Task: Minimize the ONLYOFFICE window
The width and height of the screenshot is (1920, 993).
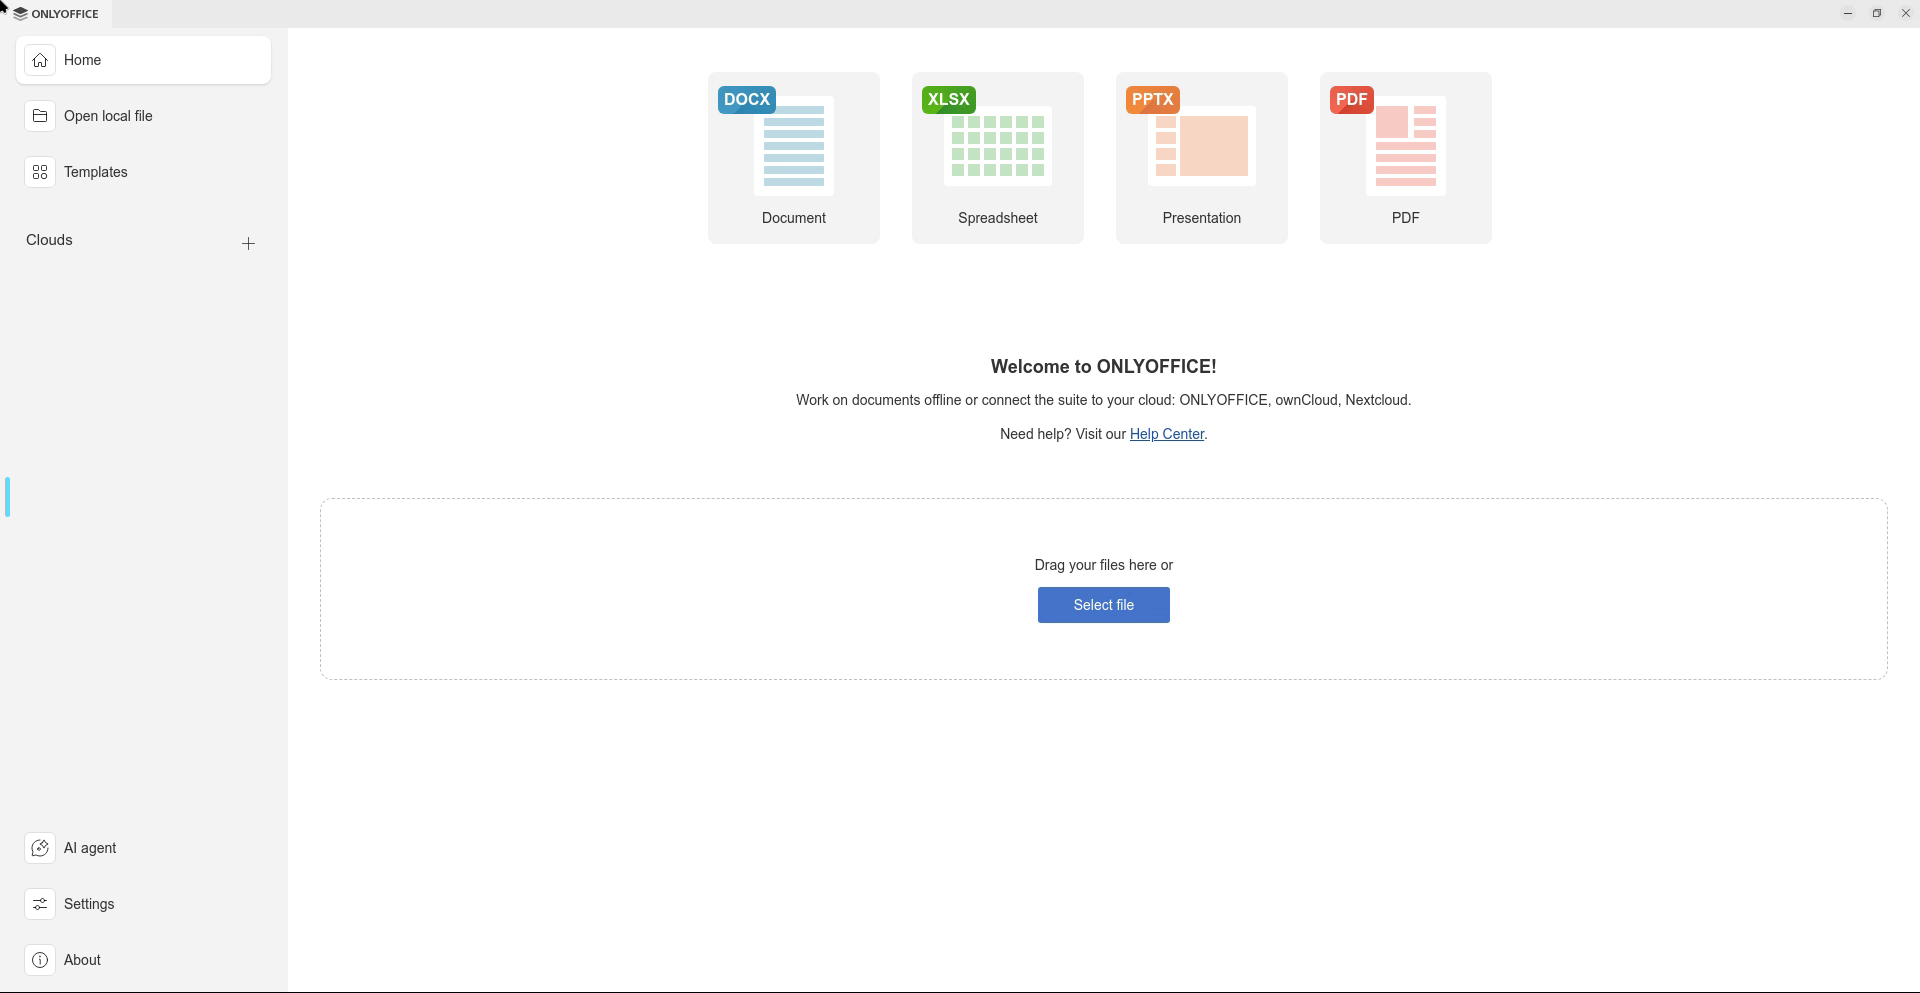Action: click(1847, 13)
